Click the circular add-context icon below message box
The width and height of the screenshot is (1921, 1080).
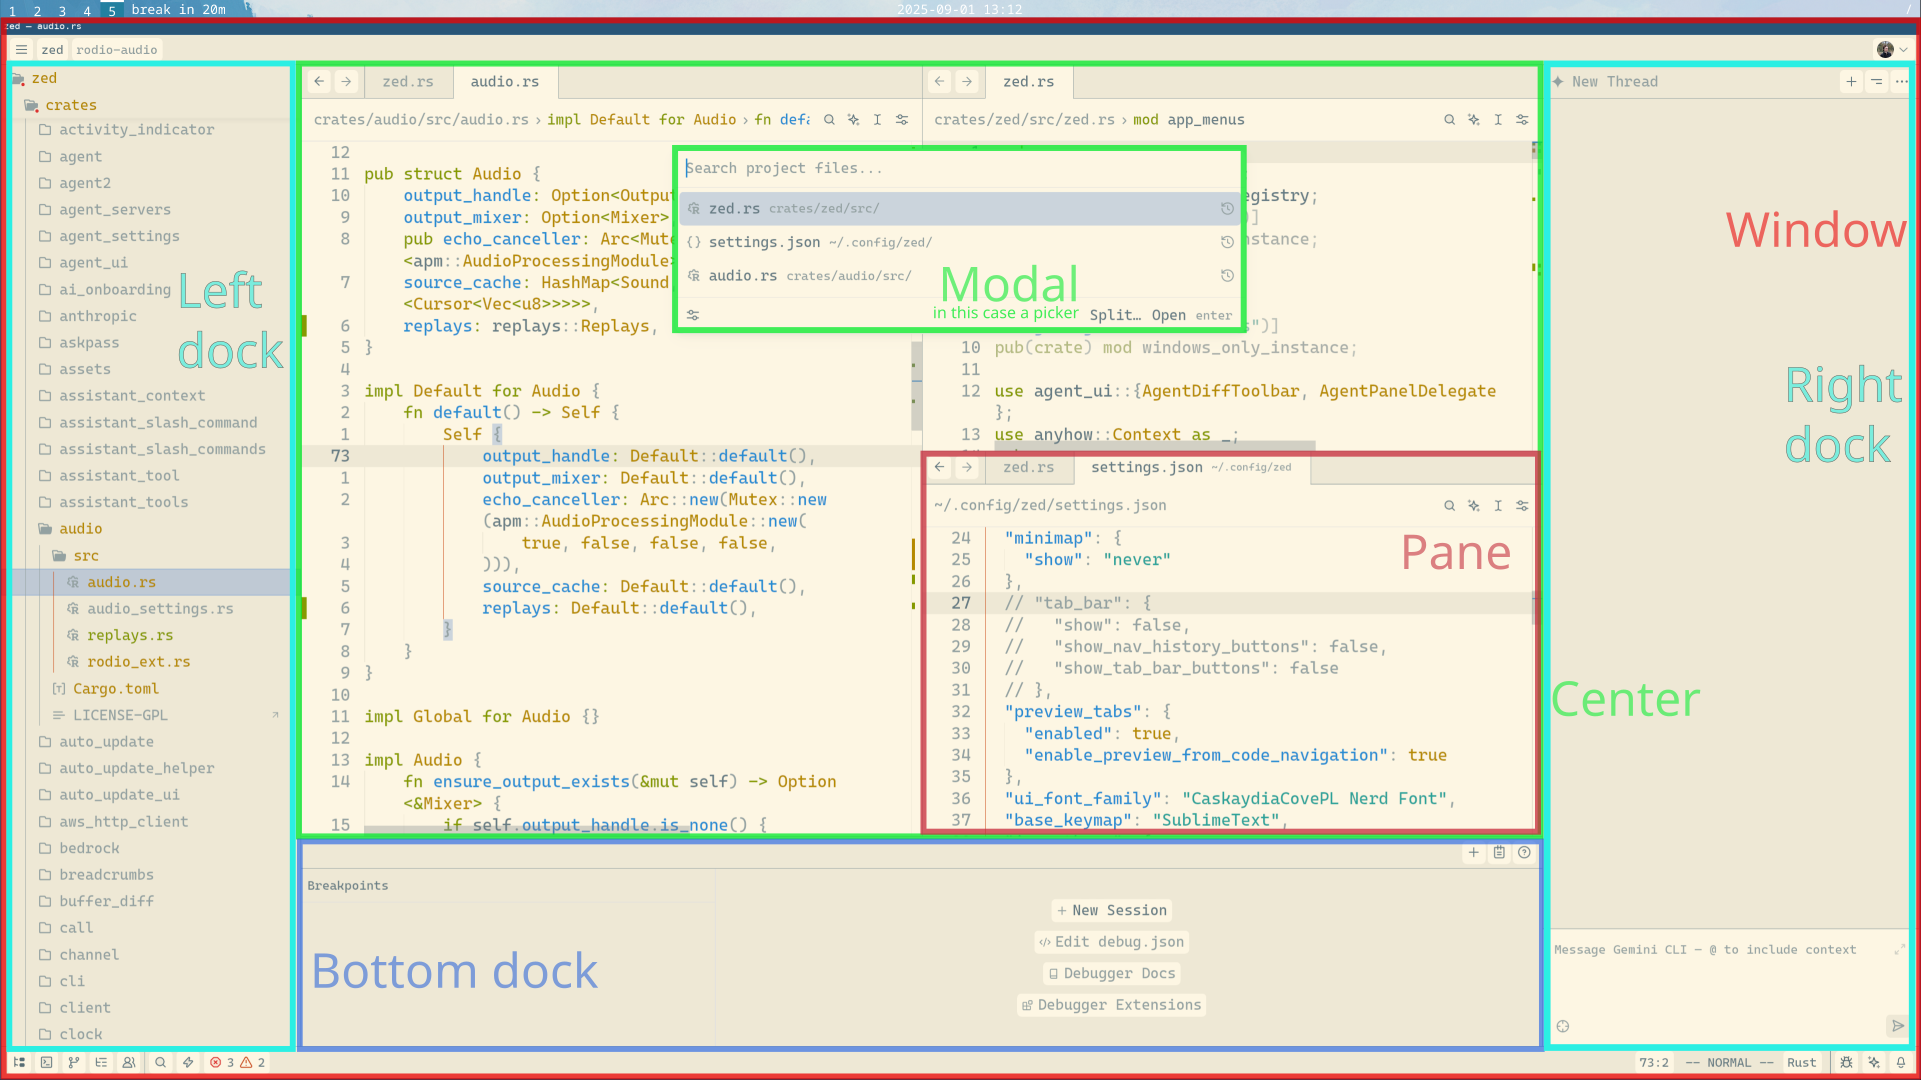coord(1563,1026)
